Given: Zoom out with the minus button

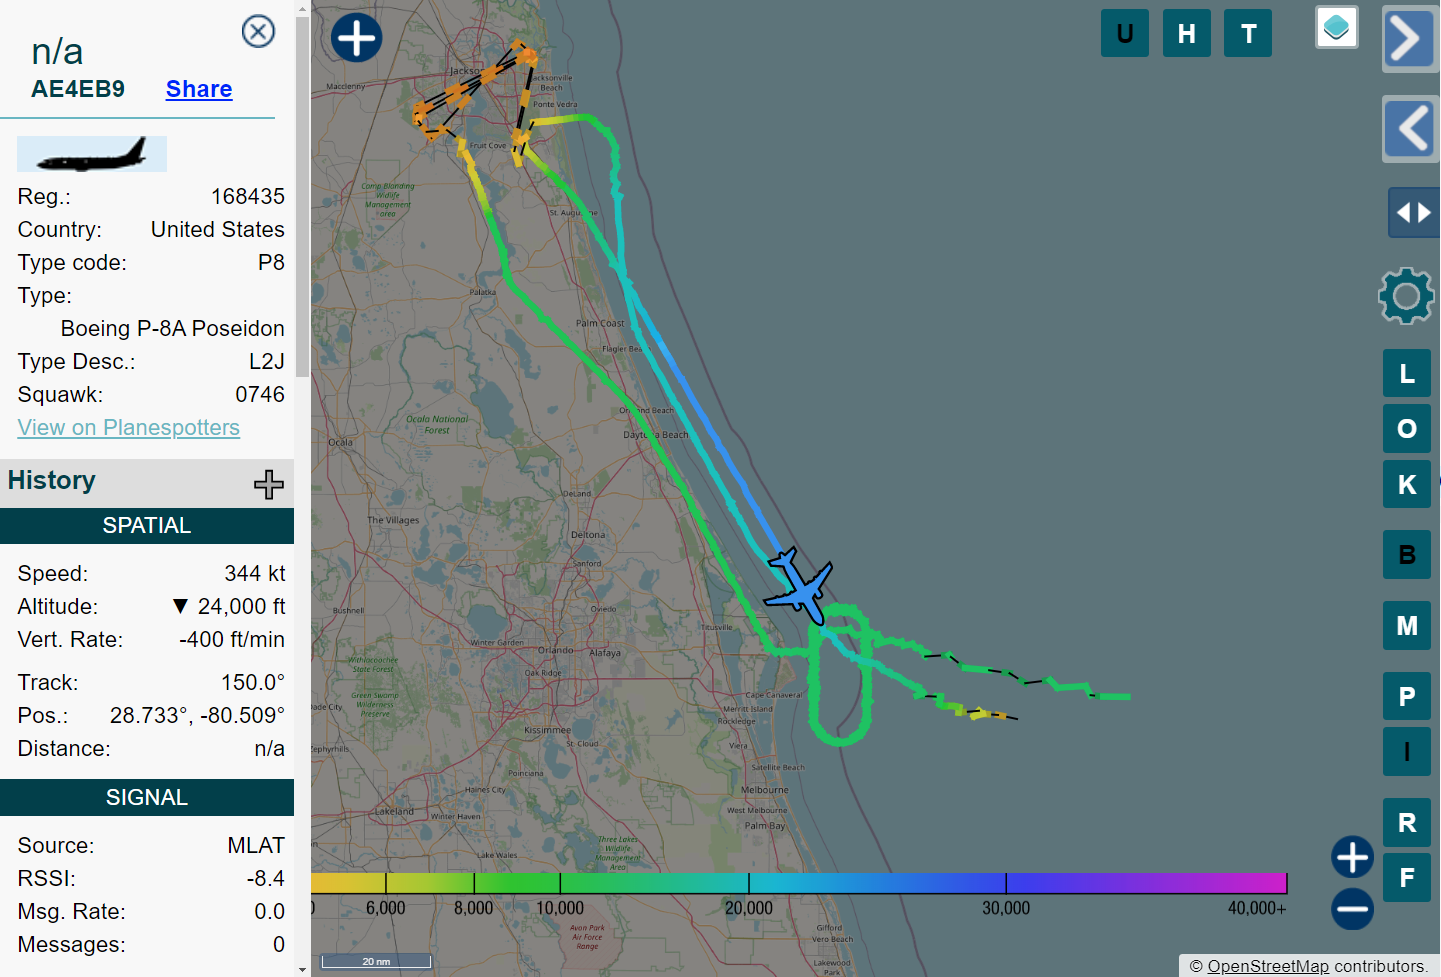Looking at the screenshot, I should pos(1352,909).
